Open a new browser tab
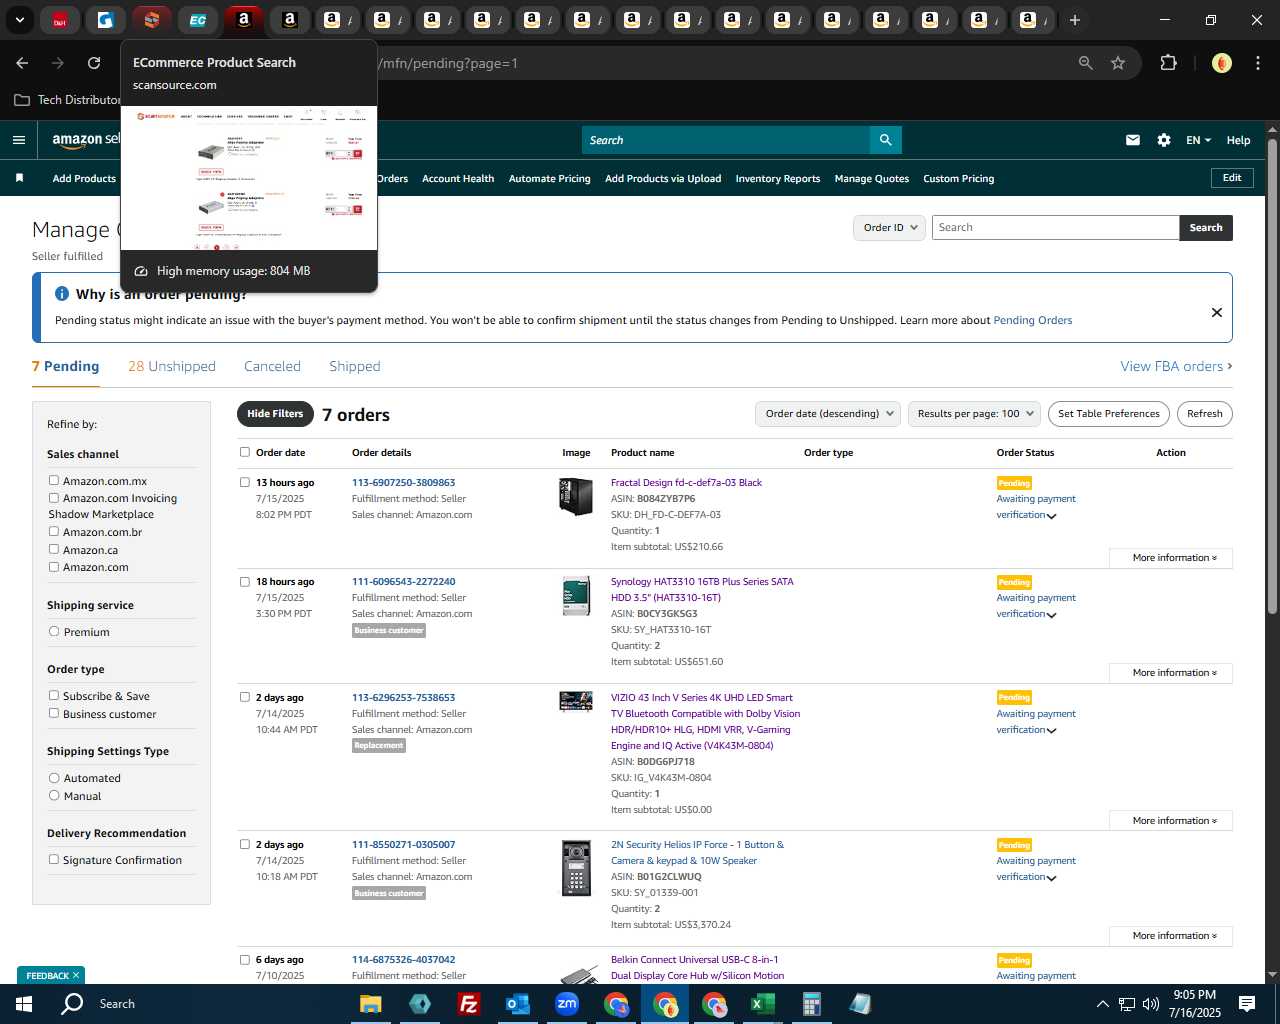This screenshot has height=1024, width=1280. coord(1075,20)
